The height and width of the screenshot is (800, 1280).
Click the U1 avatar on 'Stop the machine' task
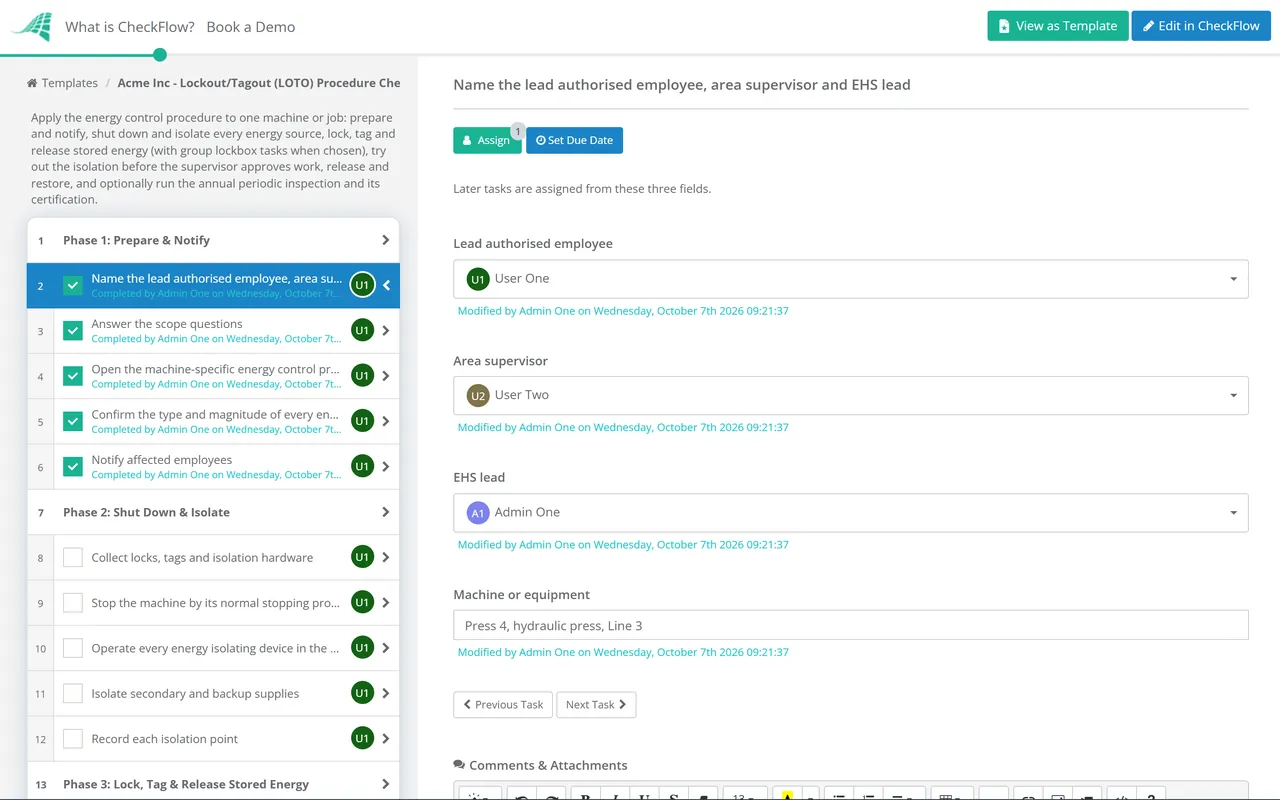pyautogui.click(x=362, y=602)
